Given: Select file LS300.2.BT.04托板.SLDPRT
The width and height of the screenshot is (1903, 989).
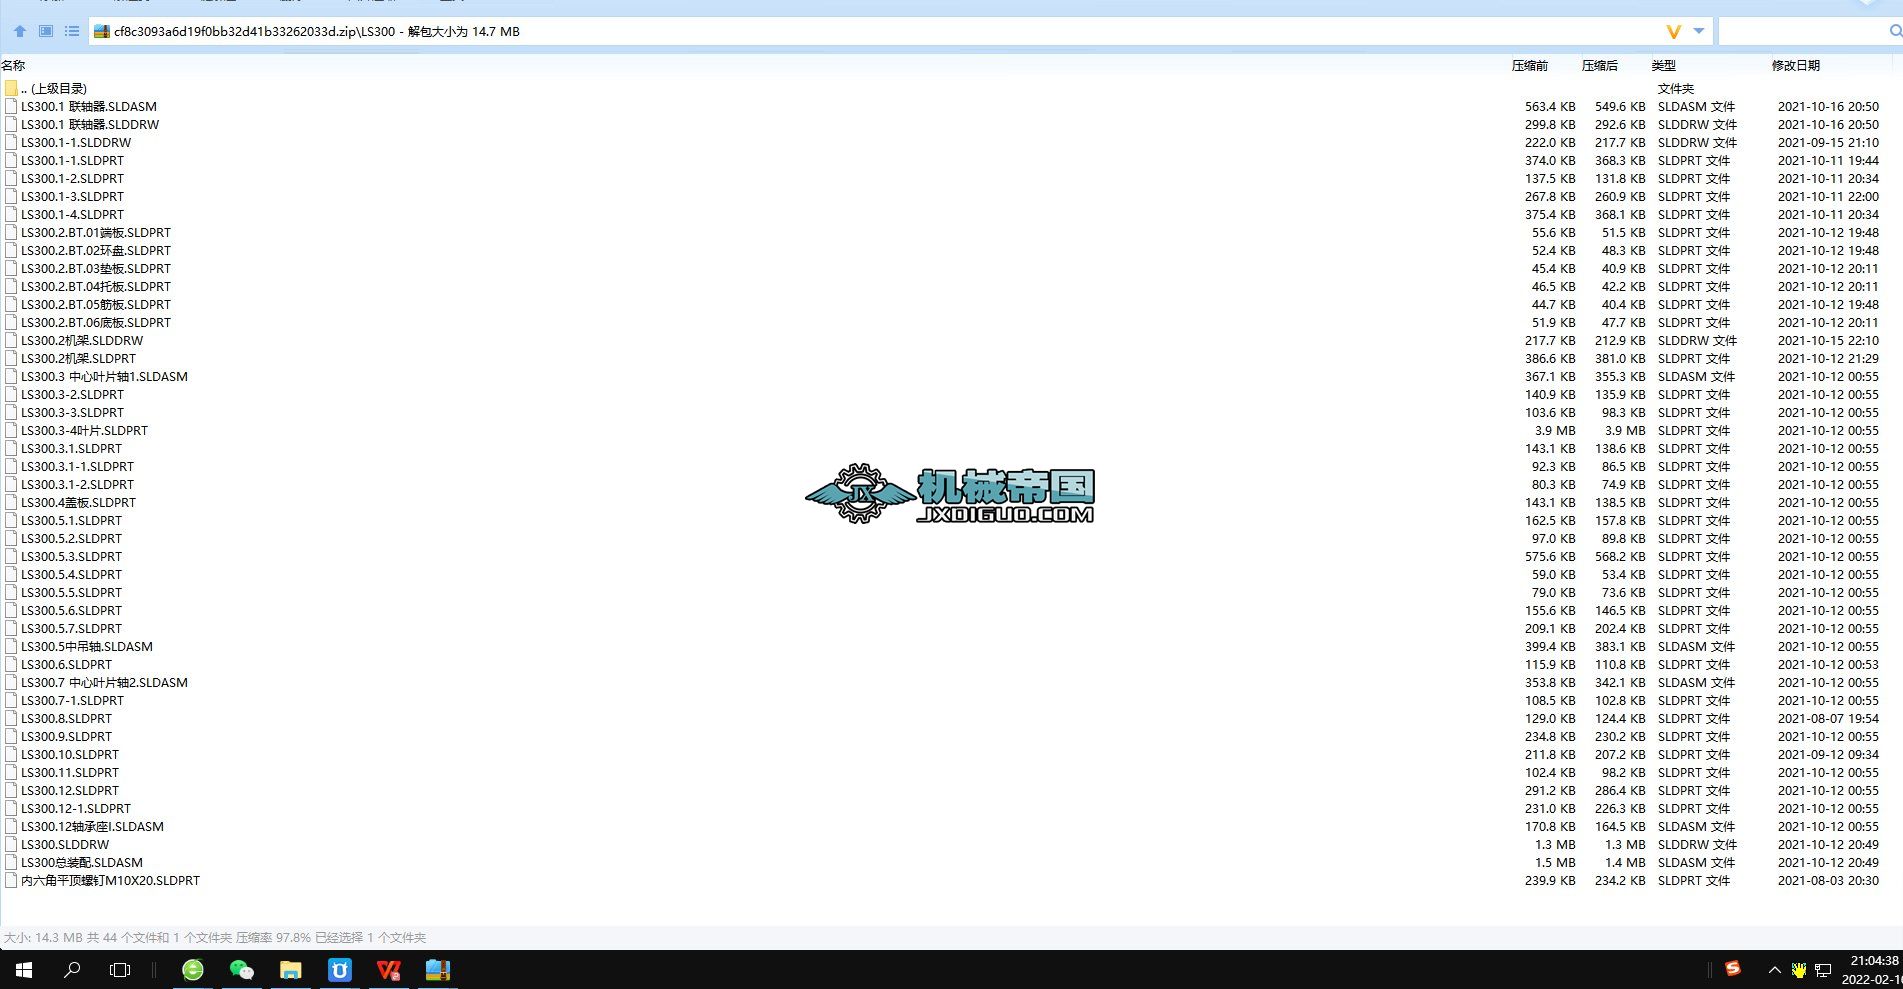Looking at the screenshot, I should (x=96, y=286).
